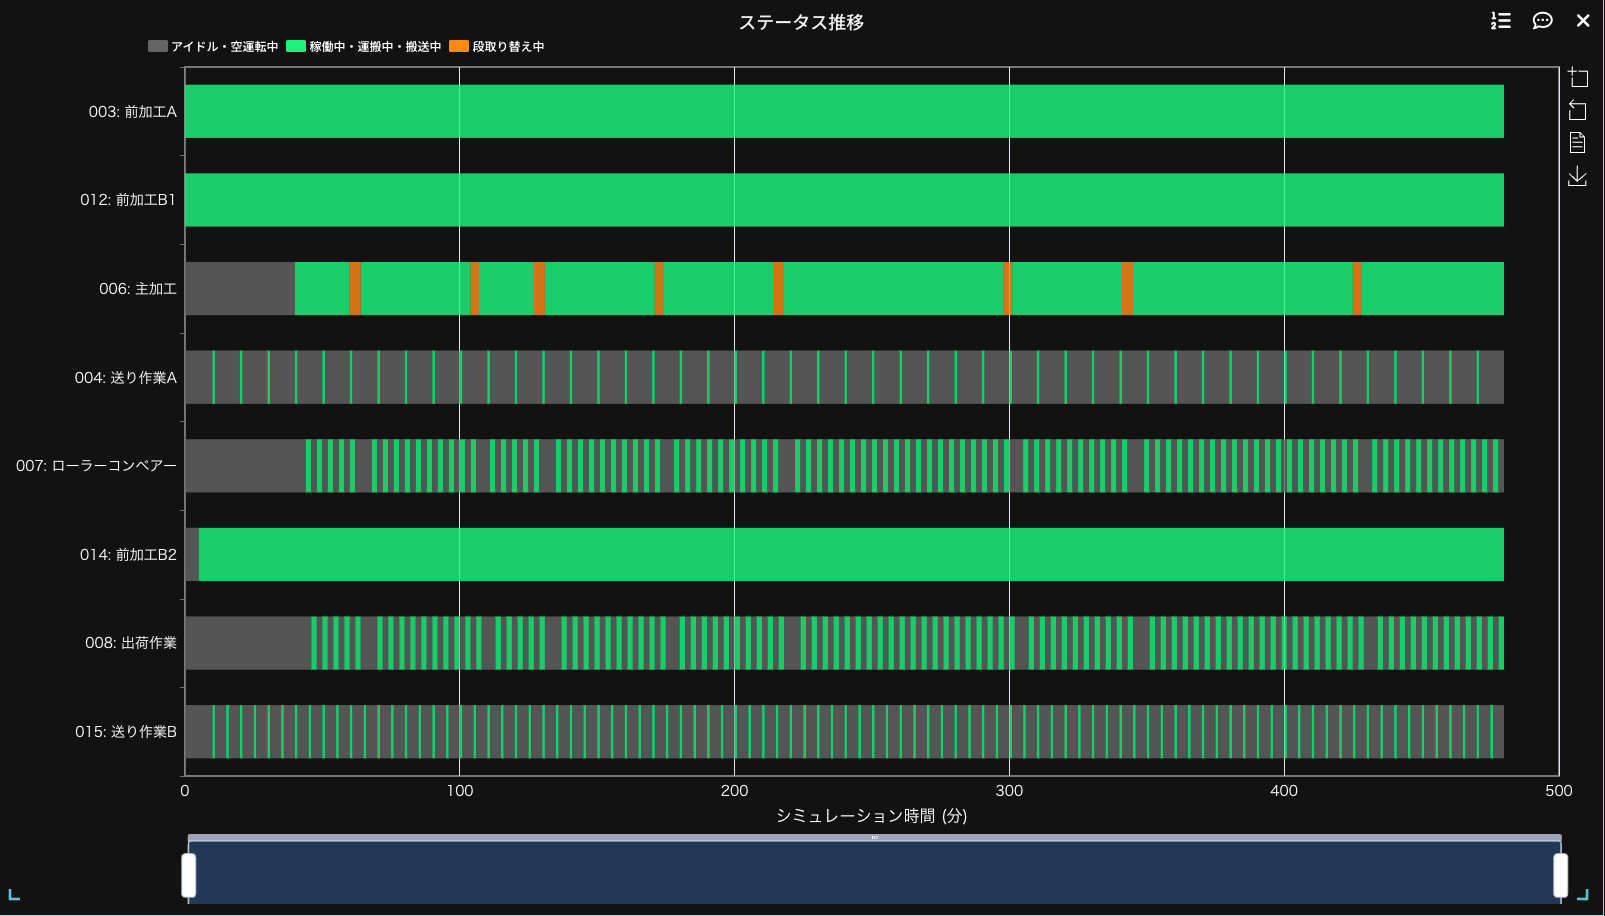Screen dimensions: 1605x916
Task: Click the speech bubble comment icon
Action: coord(1542,21)
